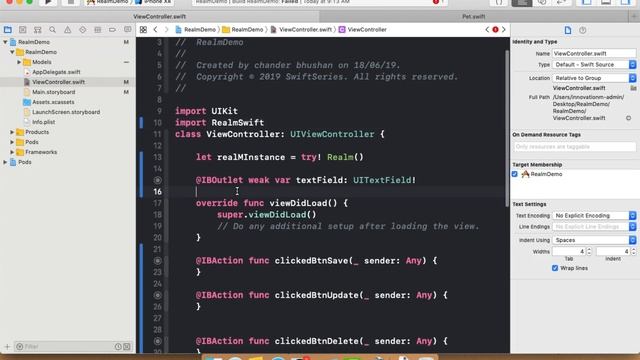Open Location Relative to Group dropdown

coord(594,78)
